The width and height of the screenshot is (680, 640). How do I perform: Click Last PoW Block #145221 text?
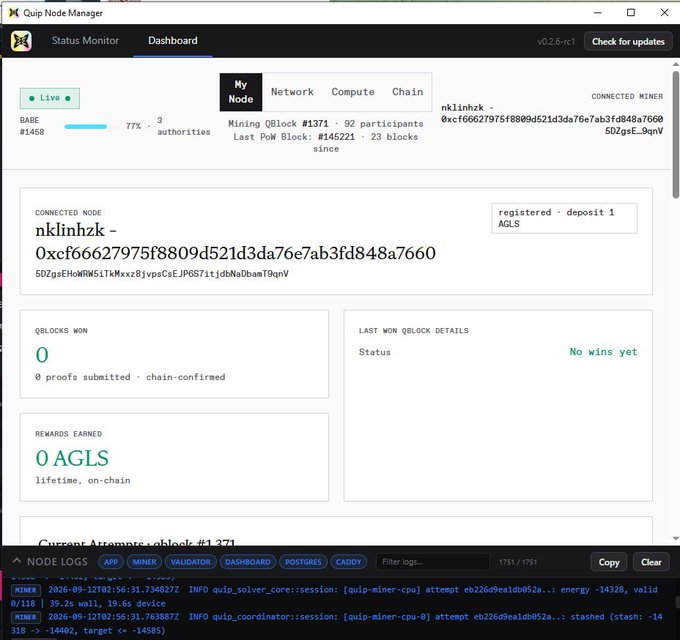coord(294,137)
